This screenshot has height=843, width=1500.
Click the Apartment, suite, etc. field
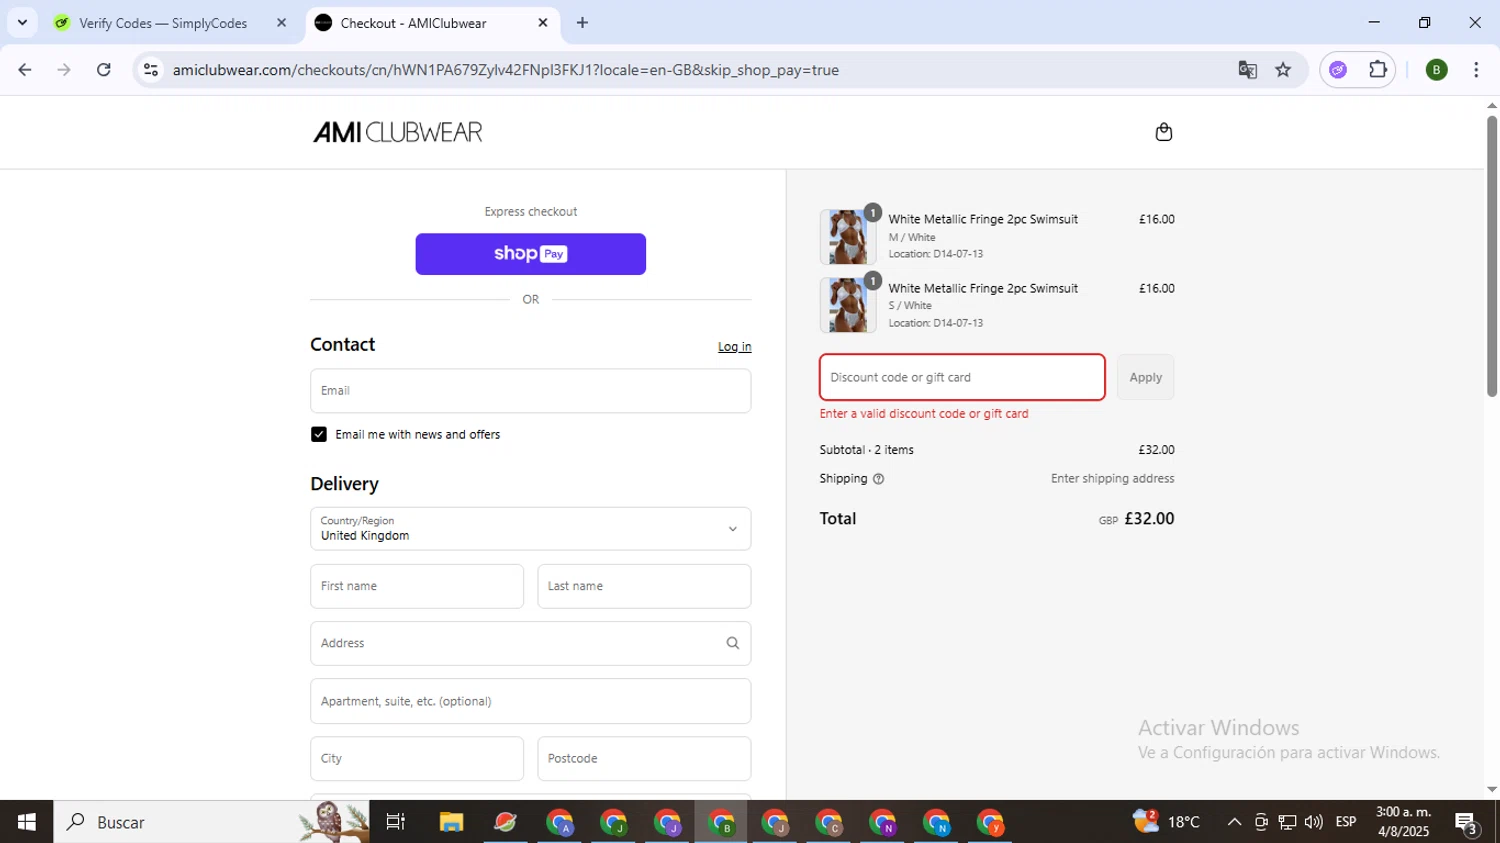click(x=530, y=701)
